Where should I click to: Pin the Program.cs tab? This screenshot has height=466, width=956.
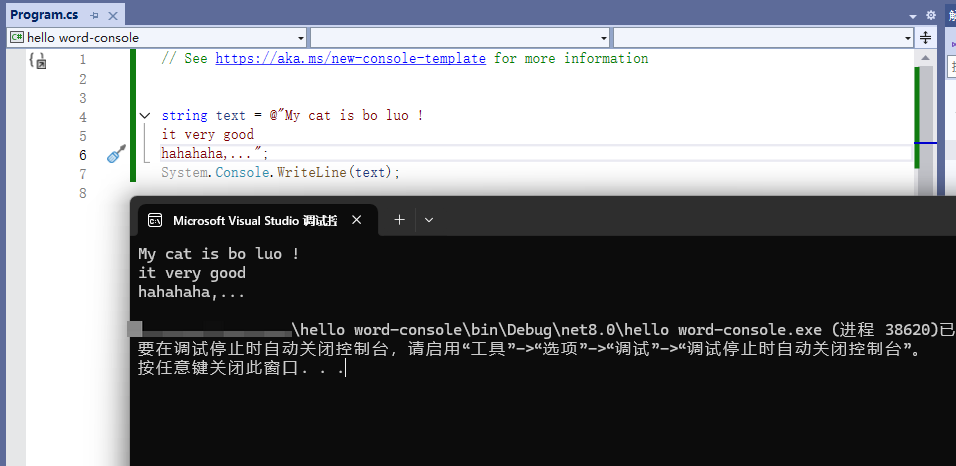click(x=94, y=15)
